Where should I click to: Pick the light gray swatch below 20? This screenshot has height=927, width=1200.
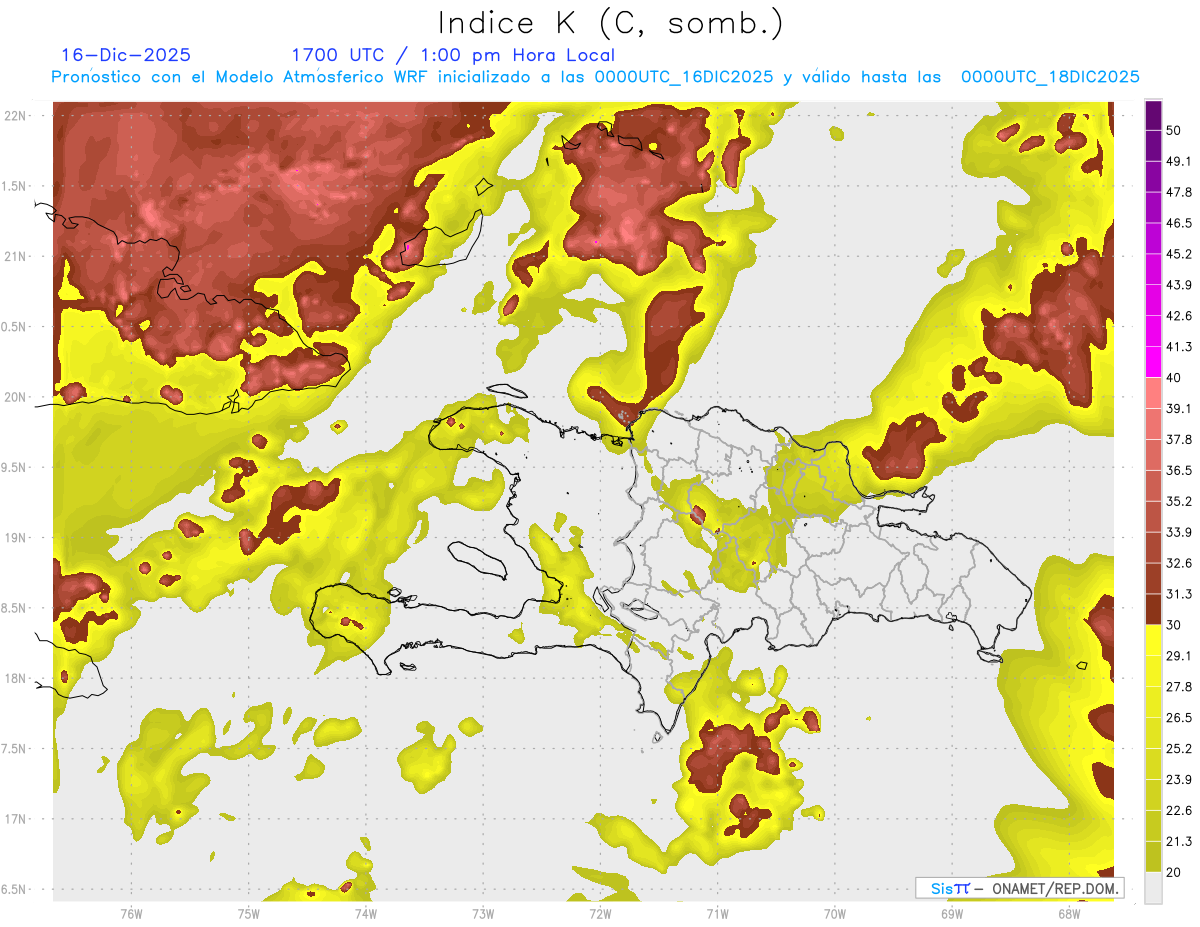[x=1153, y=888]
